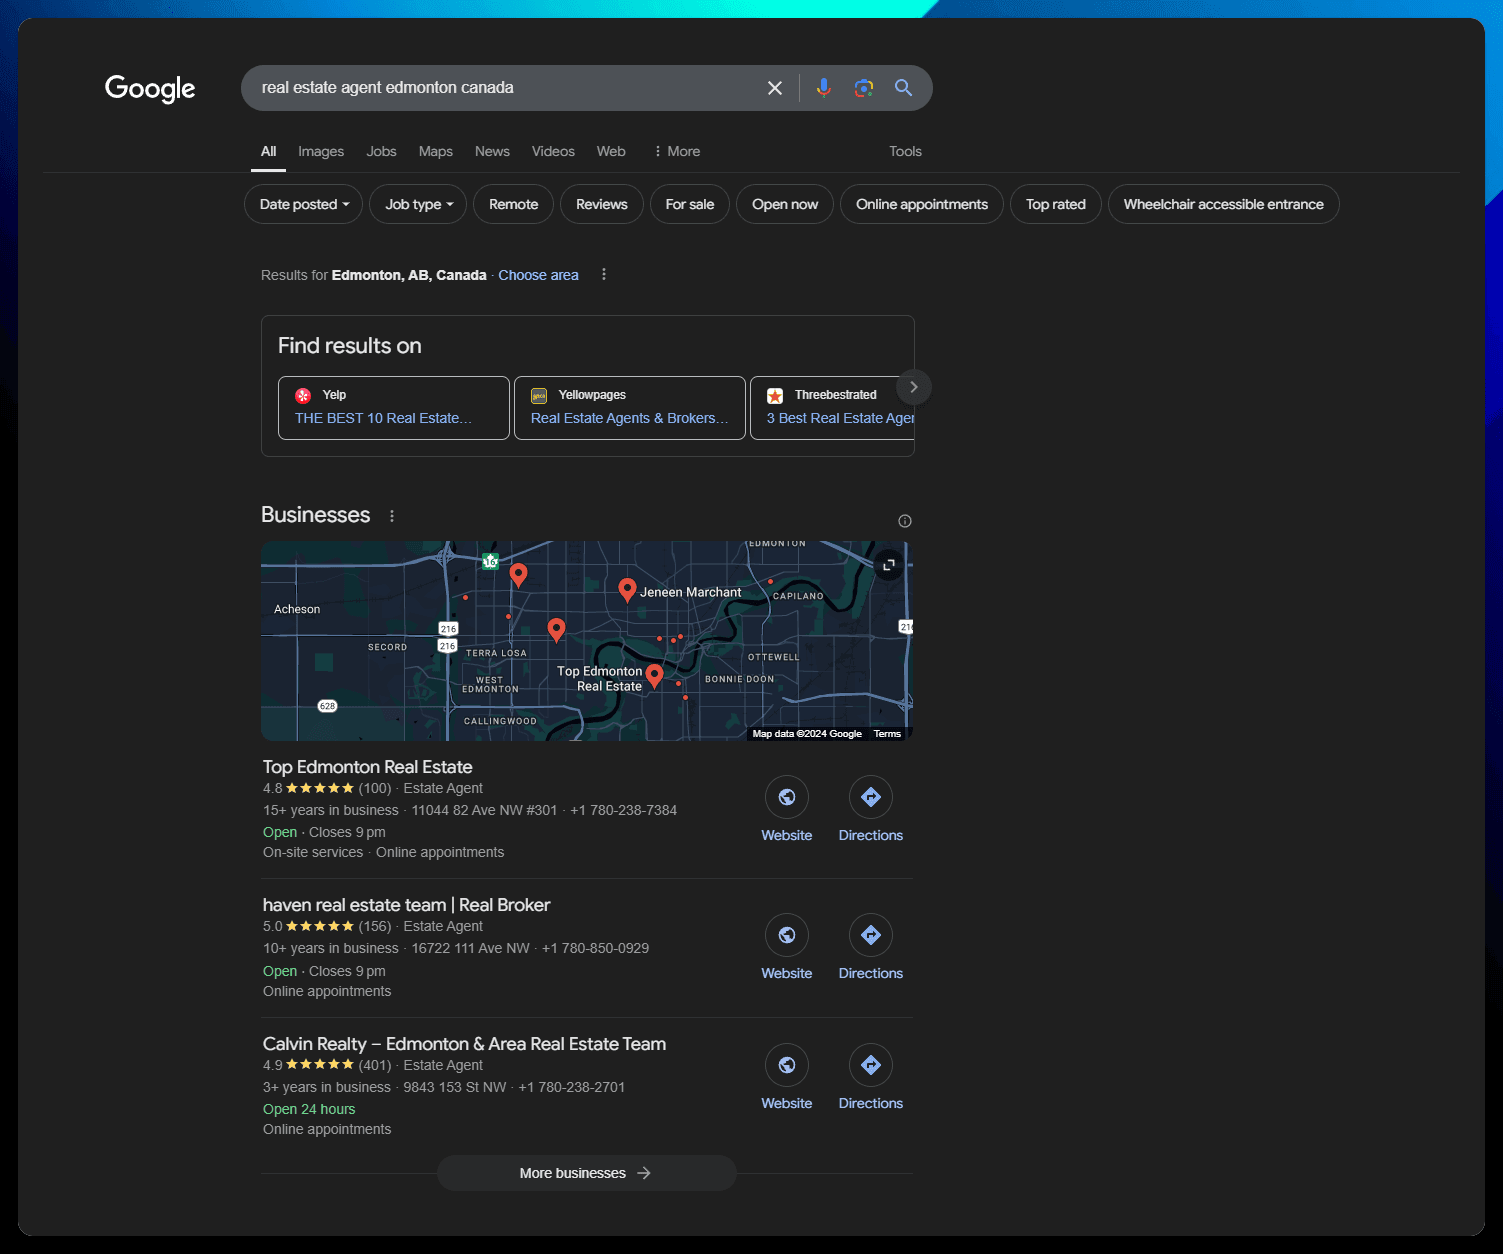Switch to the Web tab
Image resolution: width=1503 pixels, height=1254 pixels.
click(x=611, y=151)
